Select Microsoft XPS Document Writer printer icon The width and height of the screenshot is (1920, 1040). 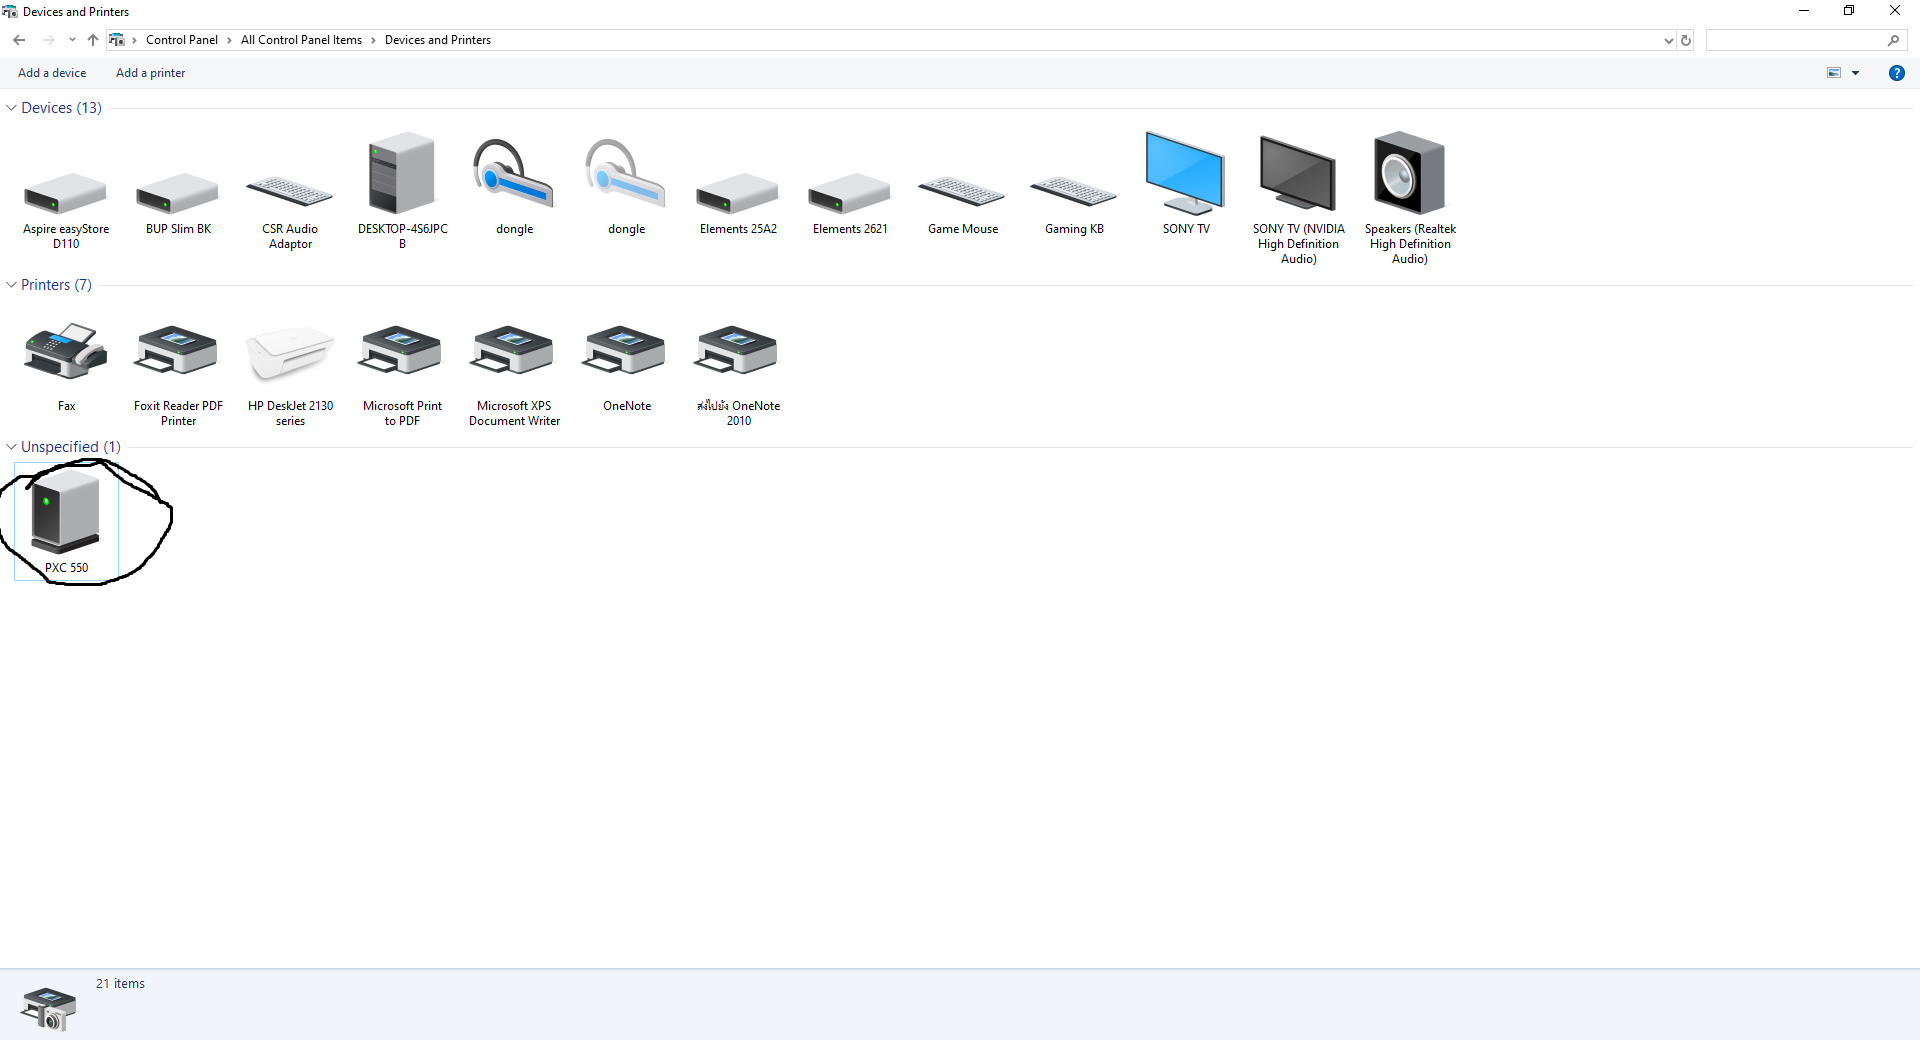[x=514, y=351]
